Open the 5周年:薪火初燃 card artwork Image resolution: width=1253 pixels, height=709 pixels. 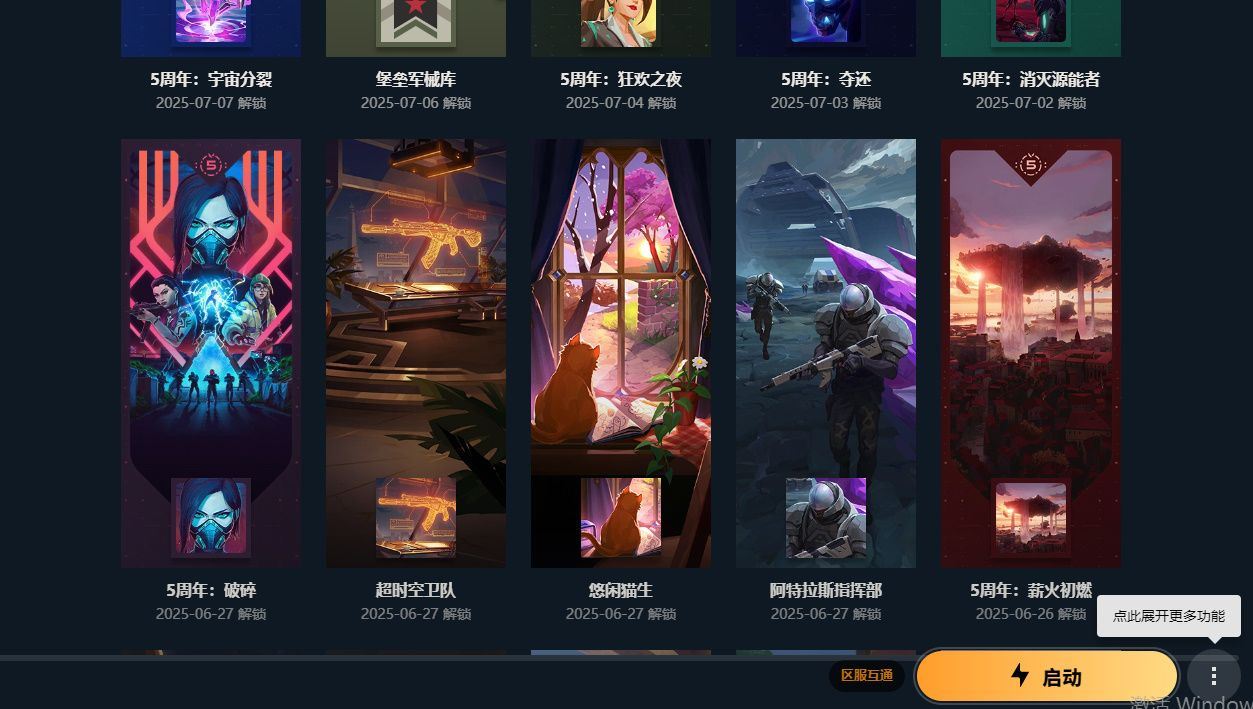[1031, 353]
